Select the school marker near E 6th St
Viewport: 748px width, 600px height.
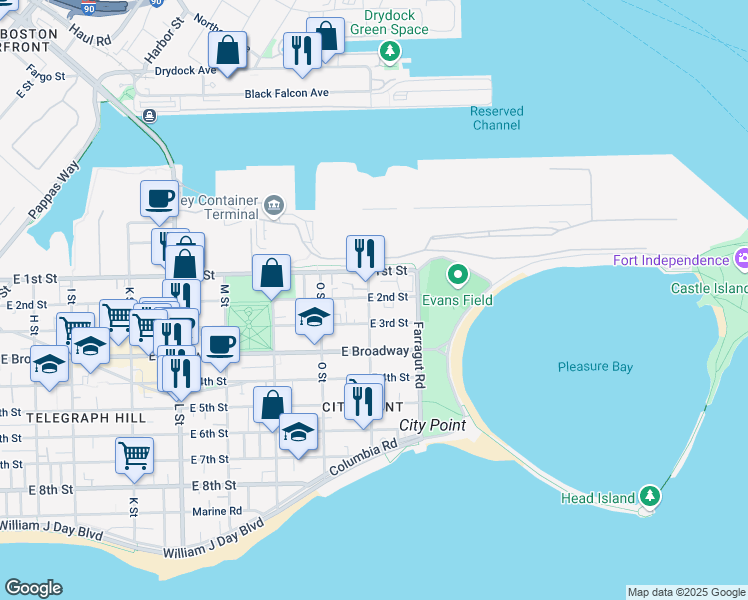point(298,431)
